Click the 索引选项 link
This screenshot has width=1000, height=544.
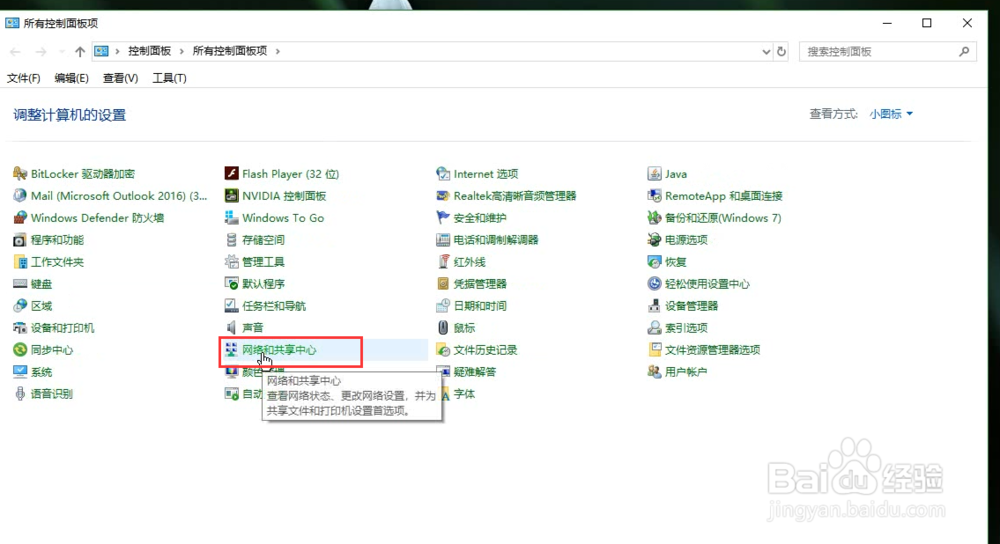point(686,328)
